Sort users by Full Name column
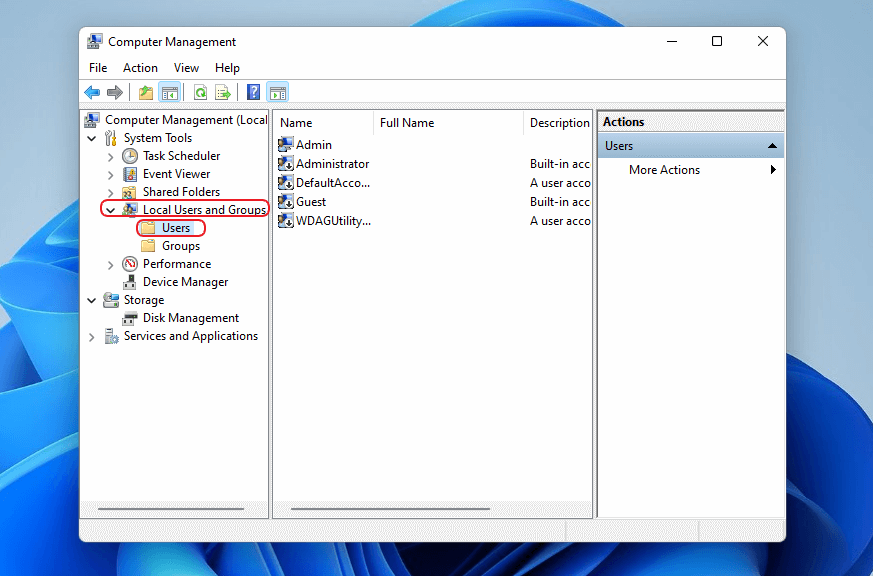873x576 pixels. pos(407,123)
